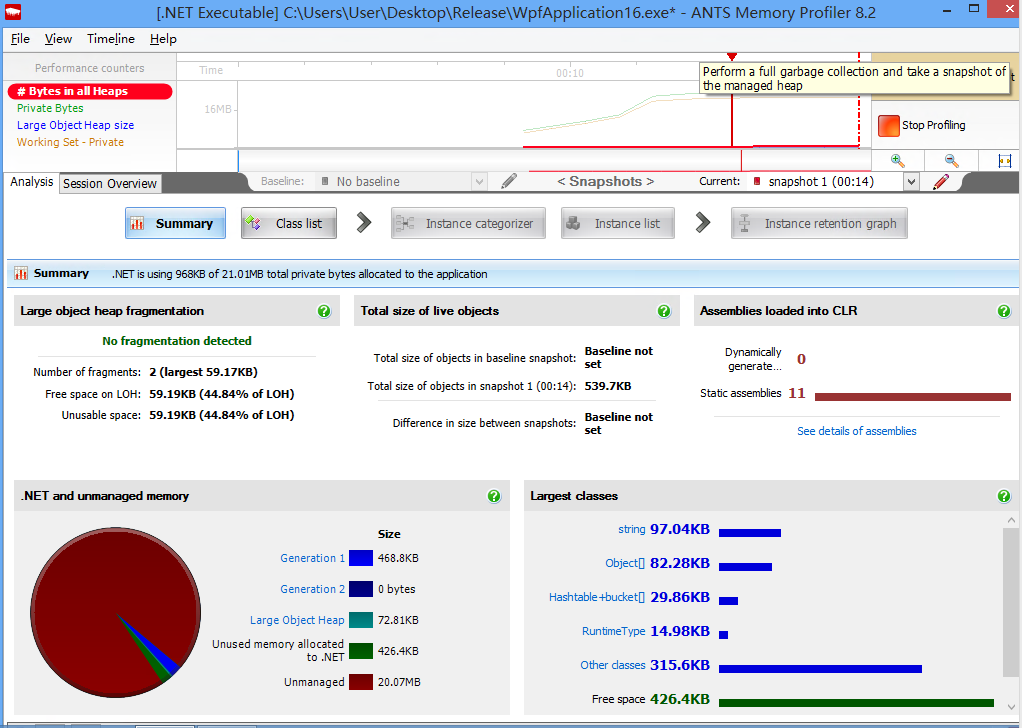
Task: Switch to the Session Overview tab
Action: (110, 184)
